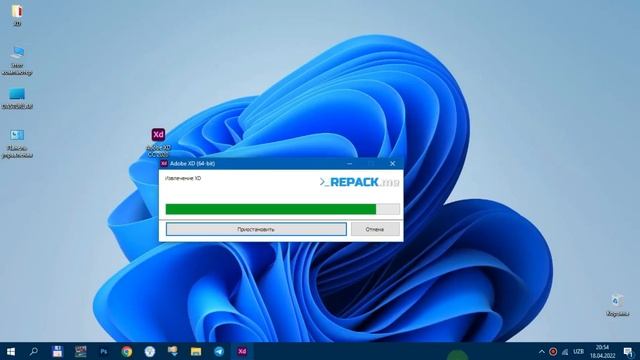Open the File Explorer folder in taskbar

(x=196, y=351)
